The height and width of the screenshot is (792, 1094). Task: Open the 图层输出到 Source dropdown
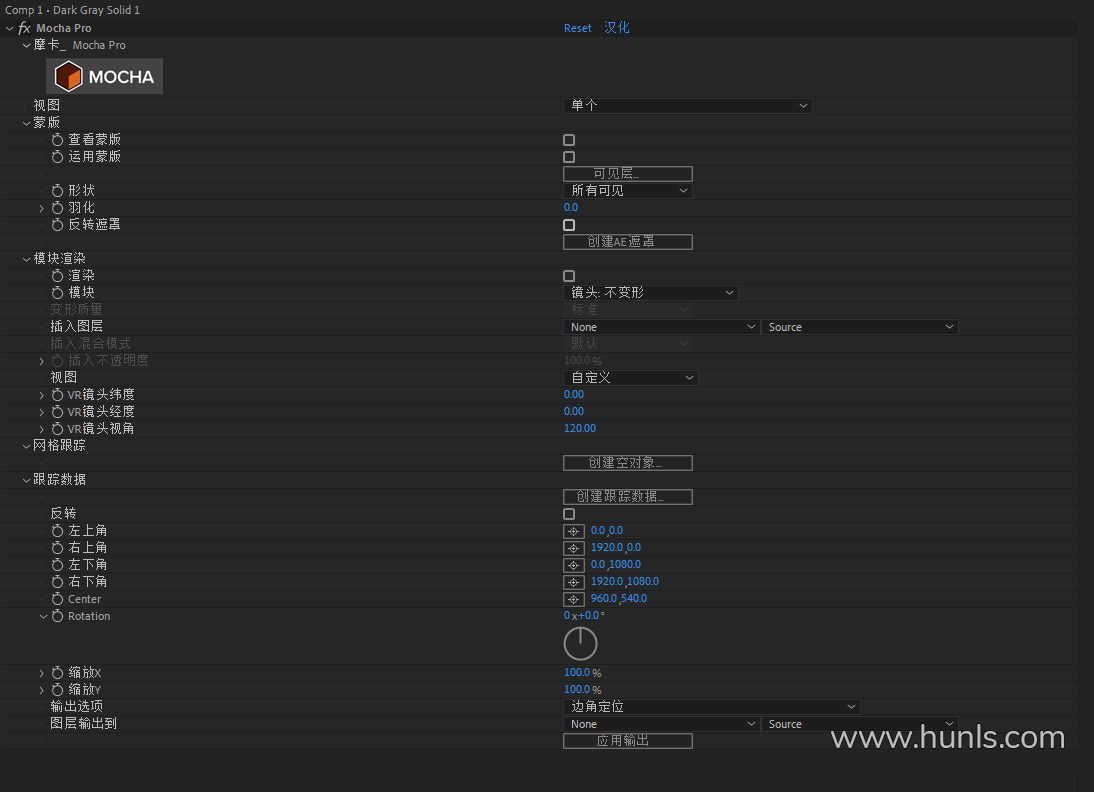click(860, 724)
